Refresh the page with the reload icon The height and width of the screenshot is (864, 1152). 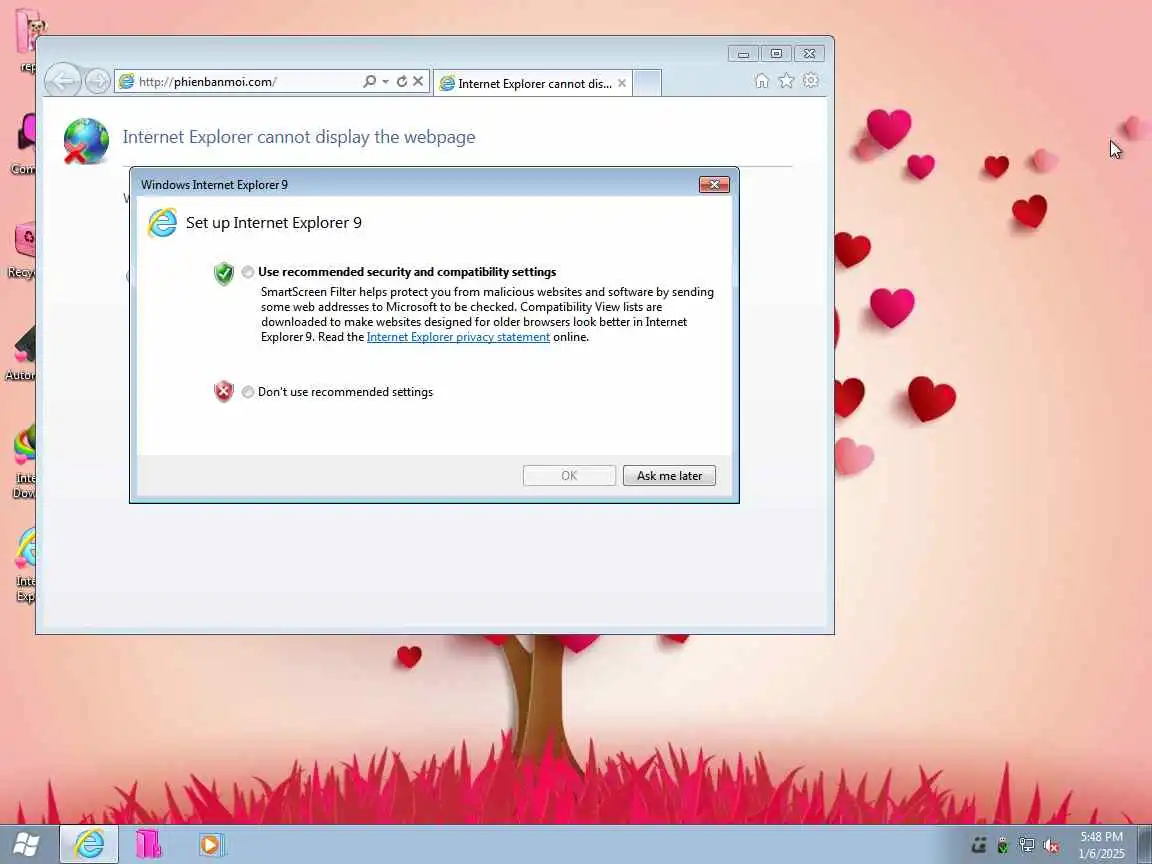(x=402, y=82)
